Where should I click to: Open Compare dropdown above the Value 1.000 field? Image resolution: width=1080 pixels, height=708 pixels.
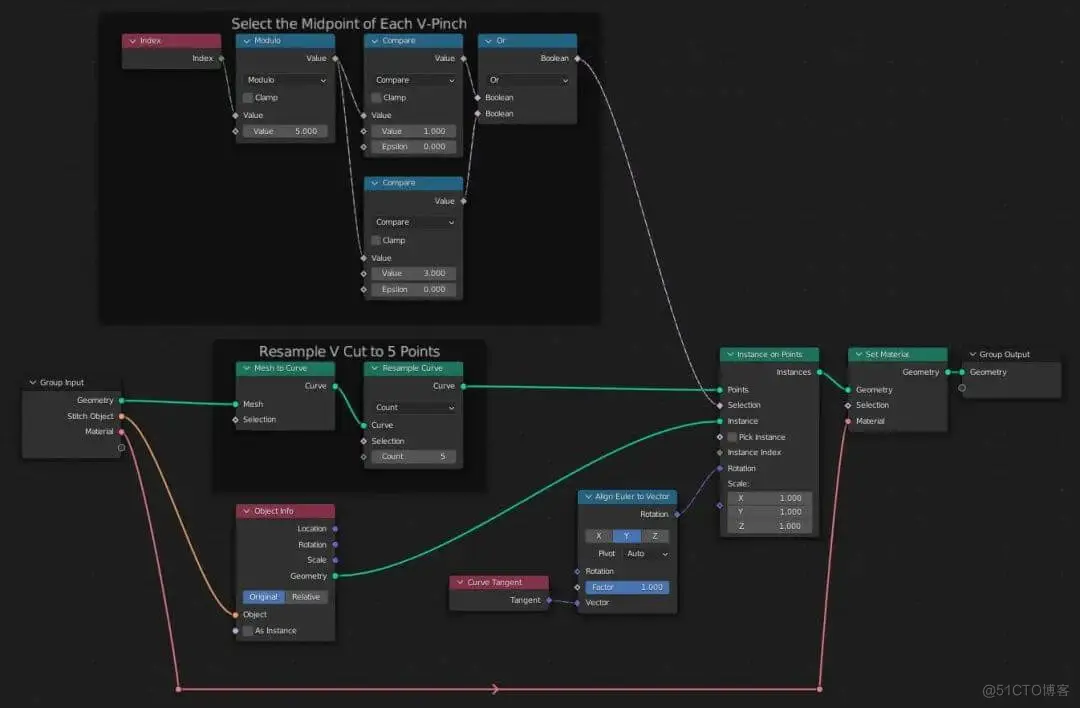tap(413, 80)
